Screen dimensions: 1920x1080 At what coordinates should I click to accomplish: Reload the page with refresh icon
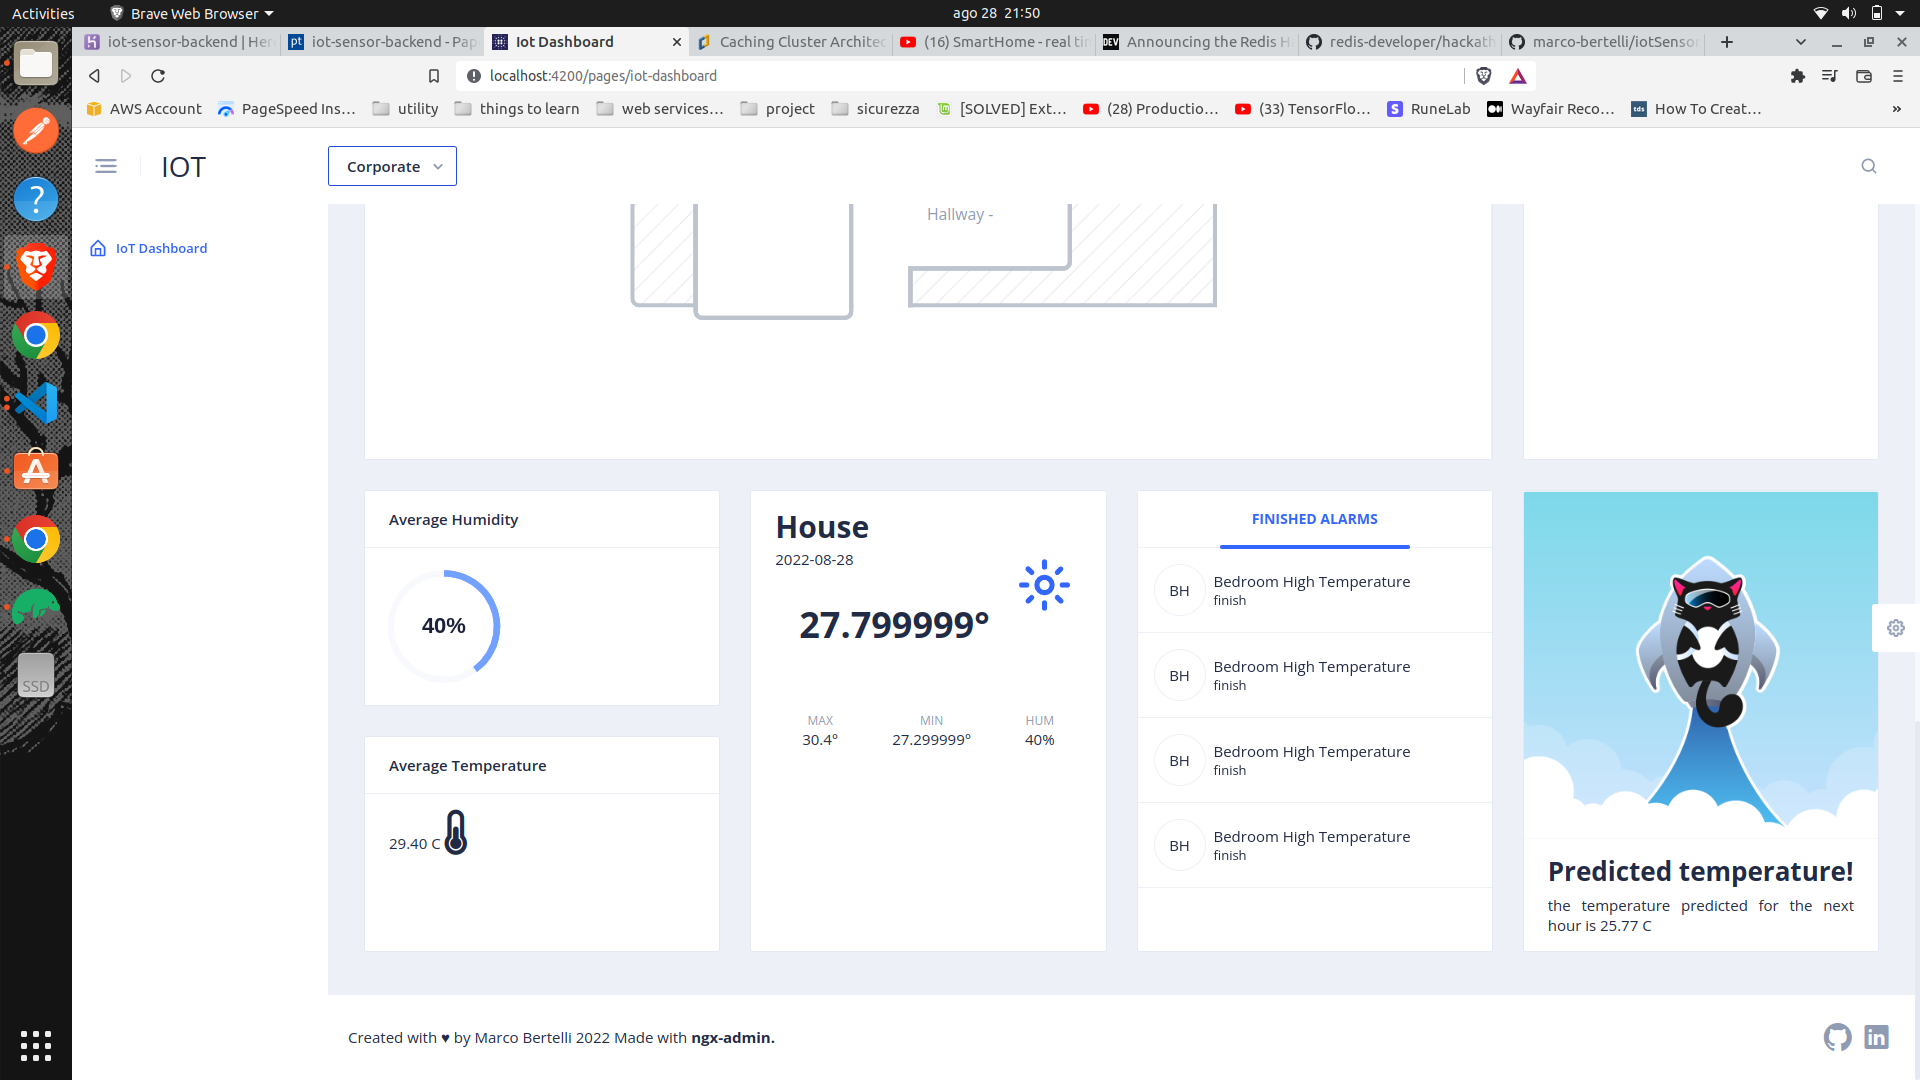pos(158,76)
